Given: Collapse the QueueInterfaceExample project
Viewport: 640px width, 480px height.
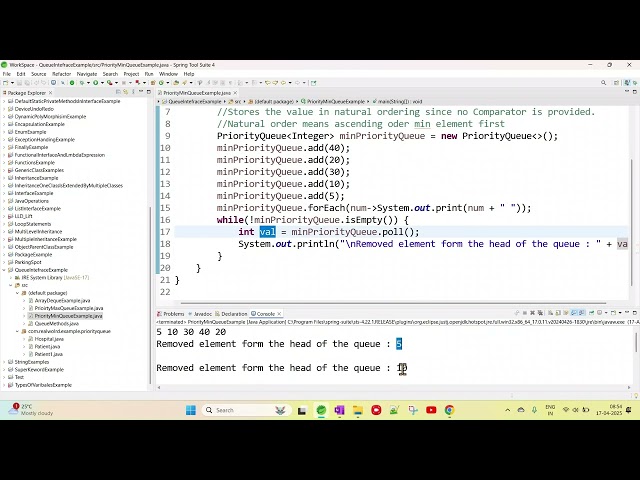Looking at the screenshot, I should (x=4, y=270).
